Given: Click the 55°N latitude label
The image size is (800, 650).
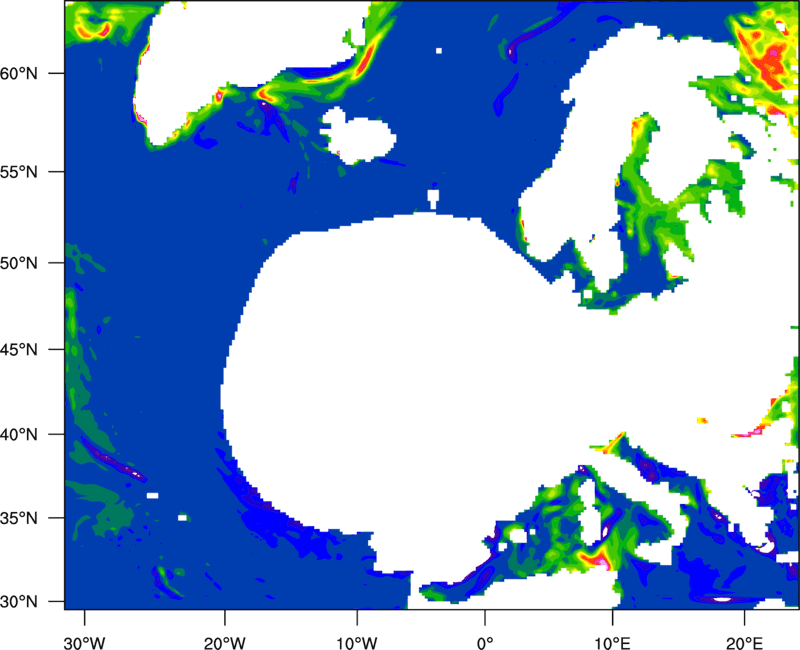Looking at the screenshot, I should [19, 172].
